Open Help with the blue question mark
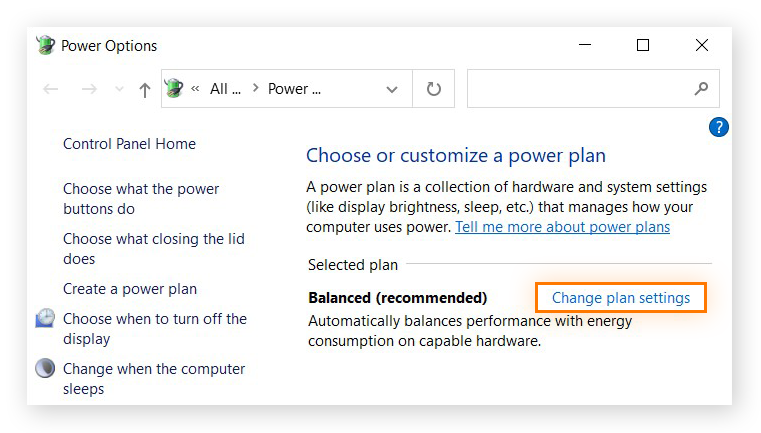Viewport: 761px width, 433px height. 719,127
